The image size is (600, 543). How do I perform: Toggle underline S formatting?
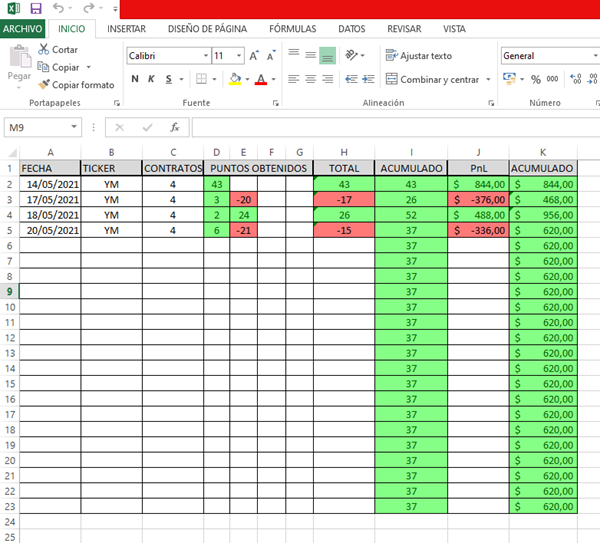pyautogui.click(x=169, y=79)
